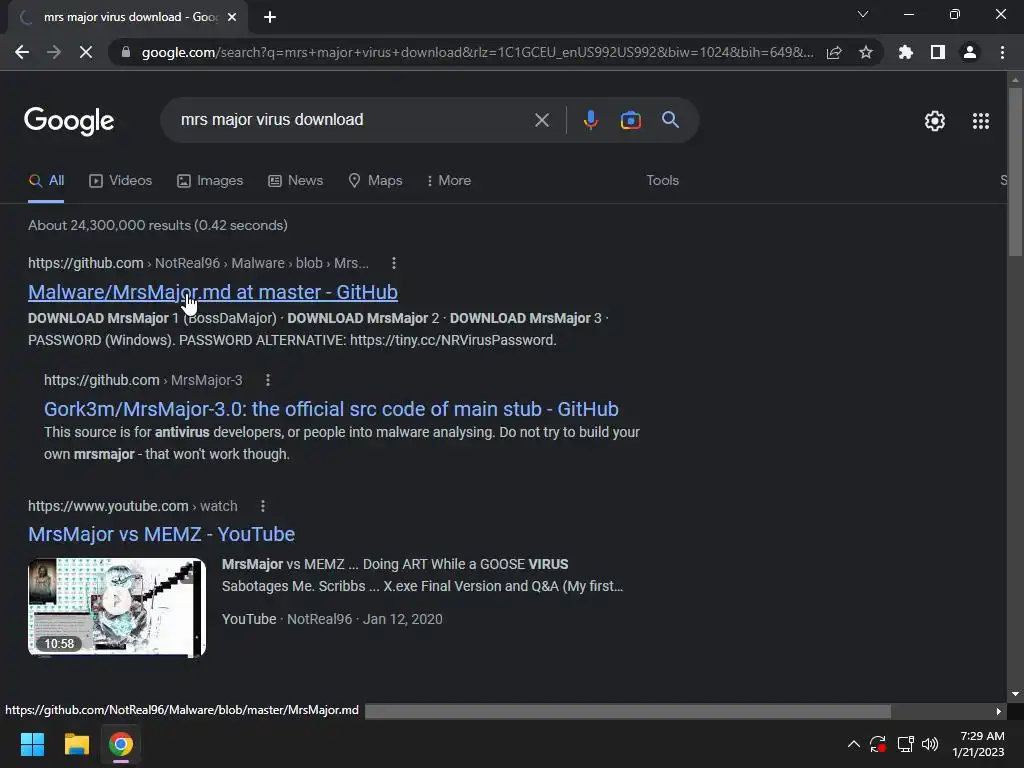Start voice search with microphone
1024x768 pixels.
[590, 120]
